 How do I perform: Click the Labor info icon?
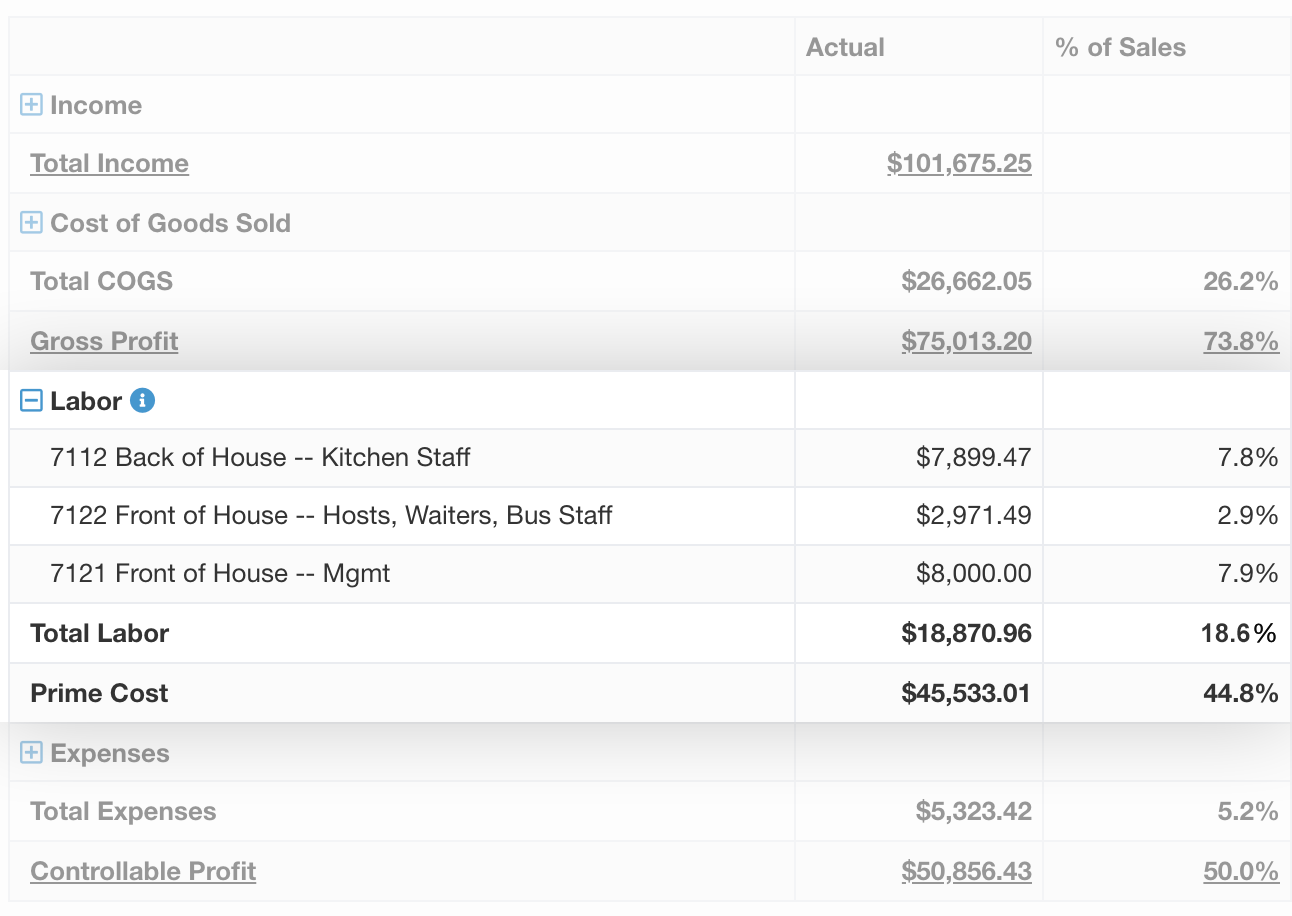pyautogui.click(x=143, y=401)
